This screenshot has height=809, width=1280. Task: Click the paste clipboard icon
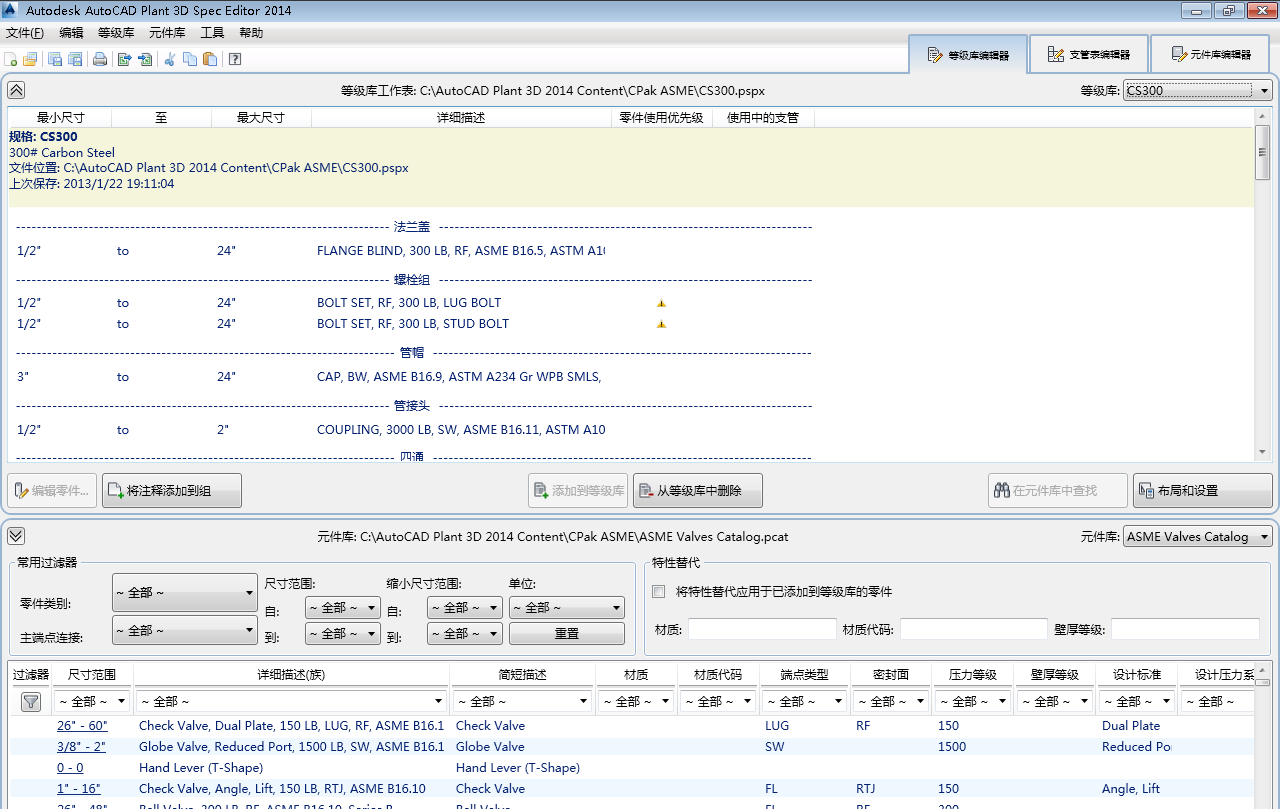210,59
